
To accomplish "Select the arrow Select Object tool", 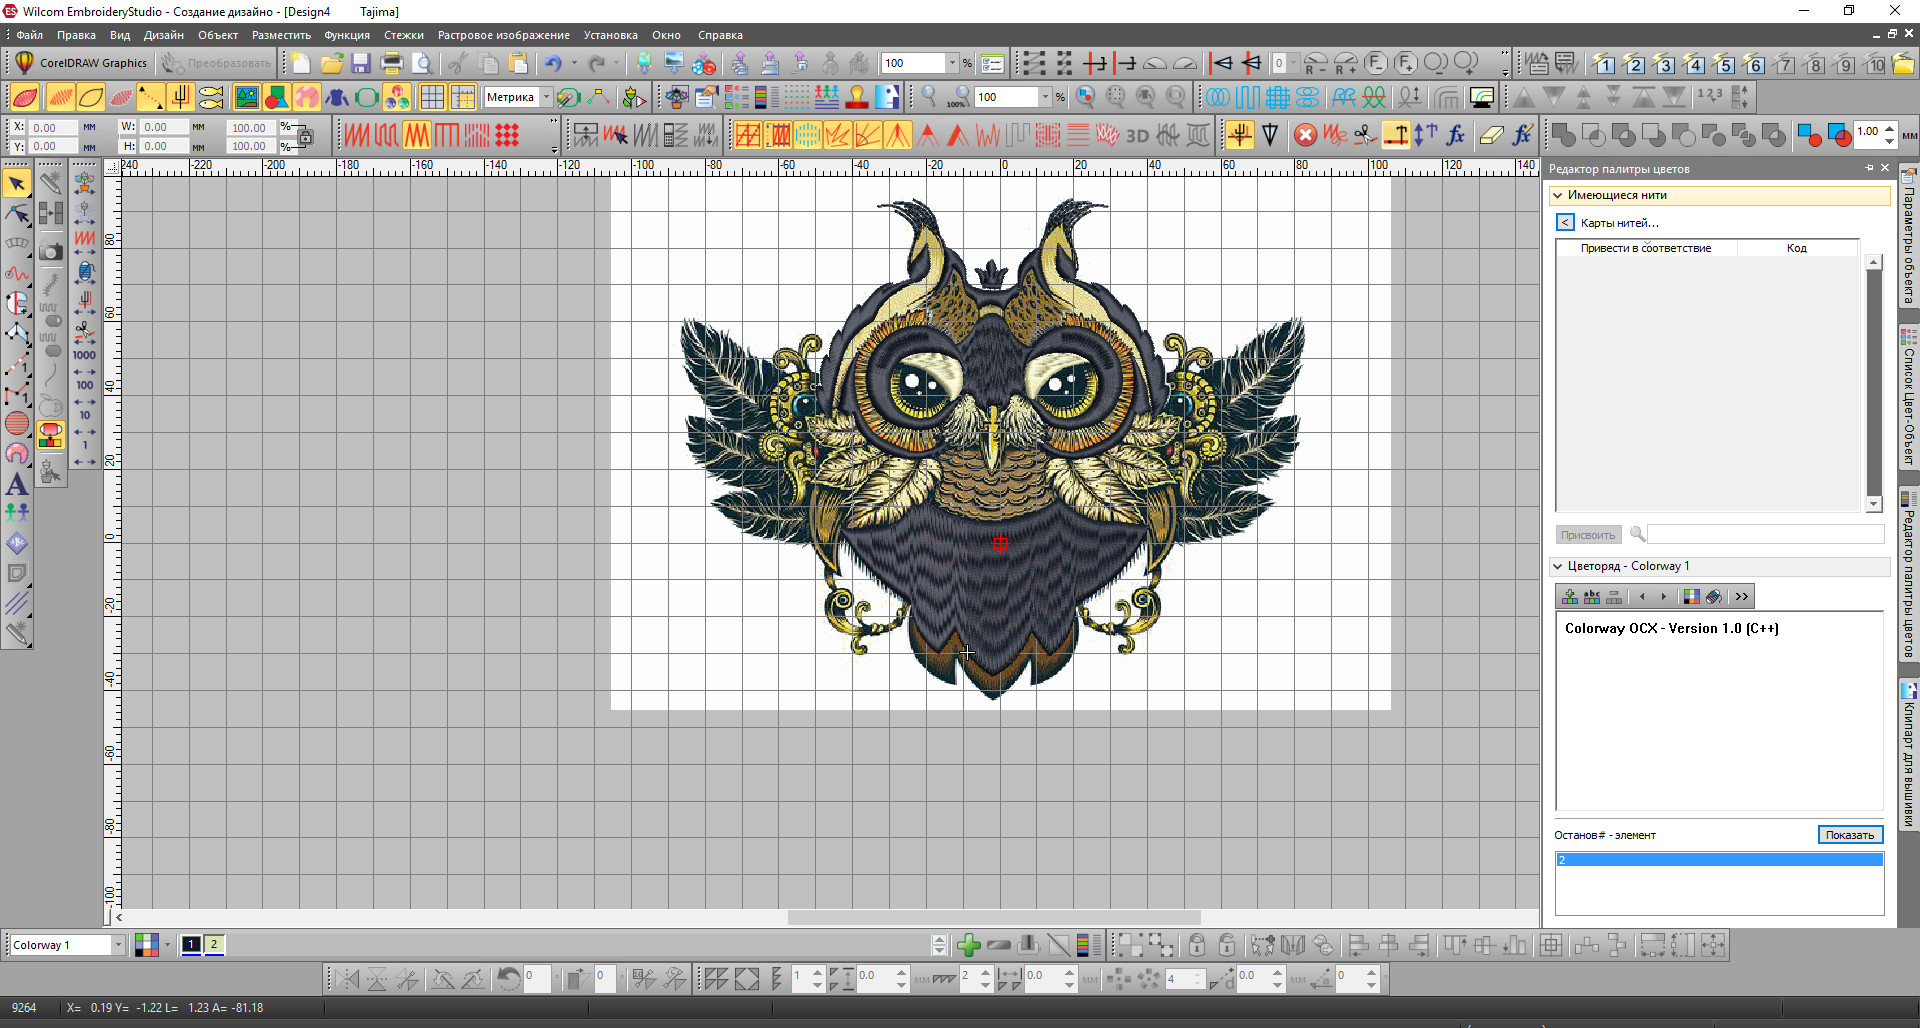I will pyautogui.click(x=17, y=183).
